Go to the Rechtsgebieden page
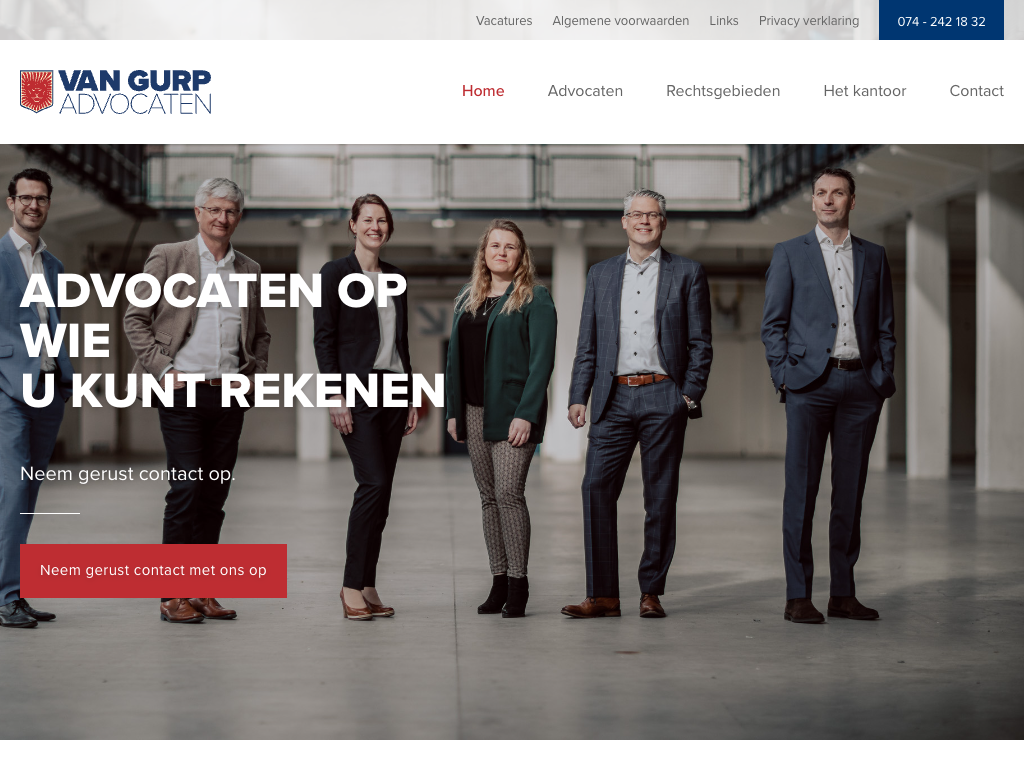 (x=723, y=91)
